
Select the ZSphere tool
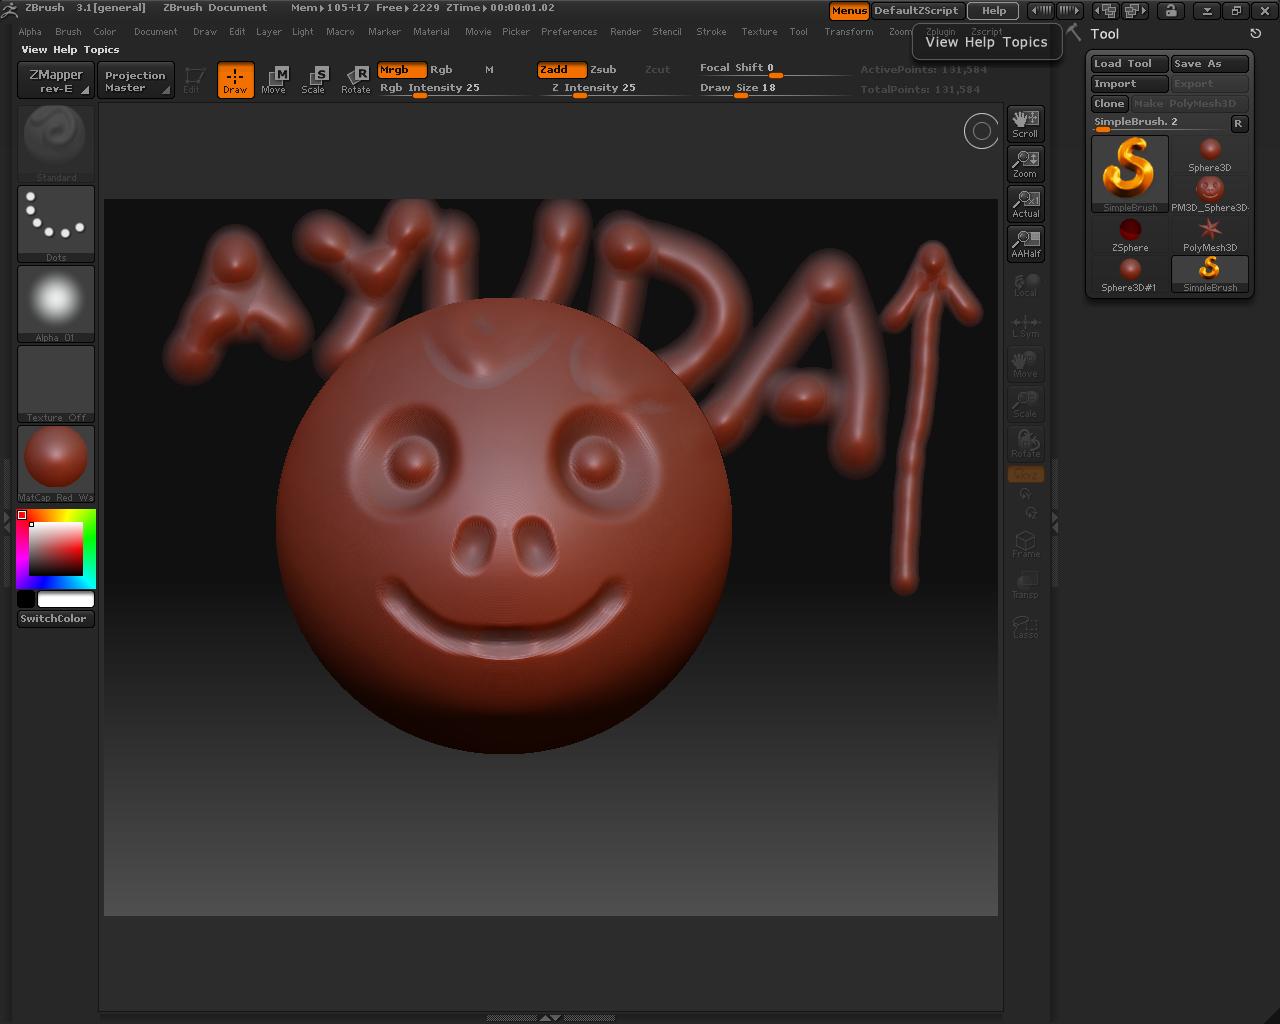tap(1130, 234)
